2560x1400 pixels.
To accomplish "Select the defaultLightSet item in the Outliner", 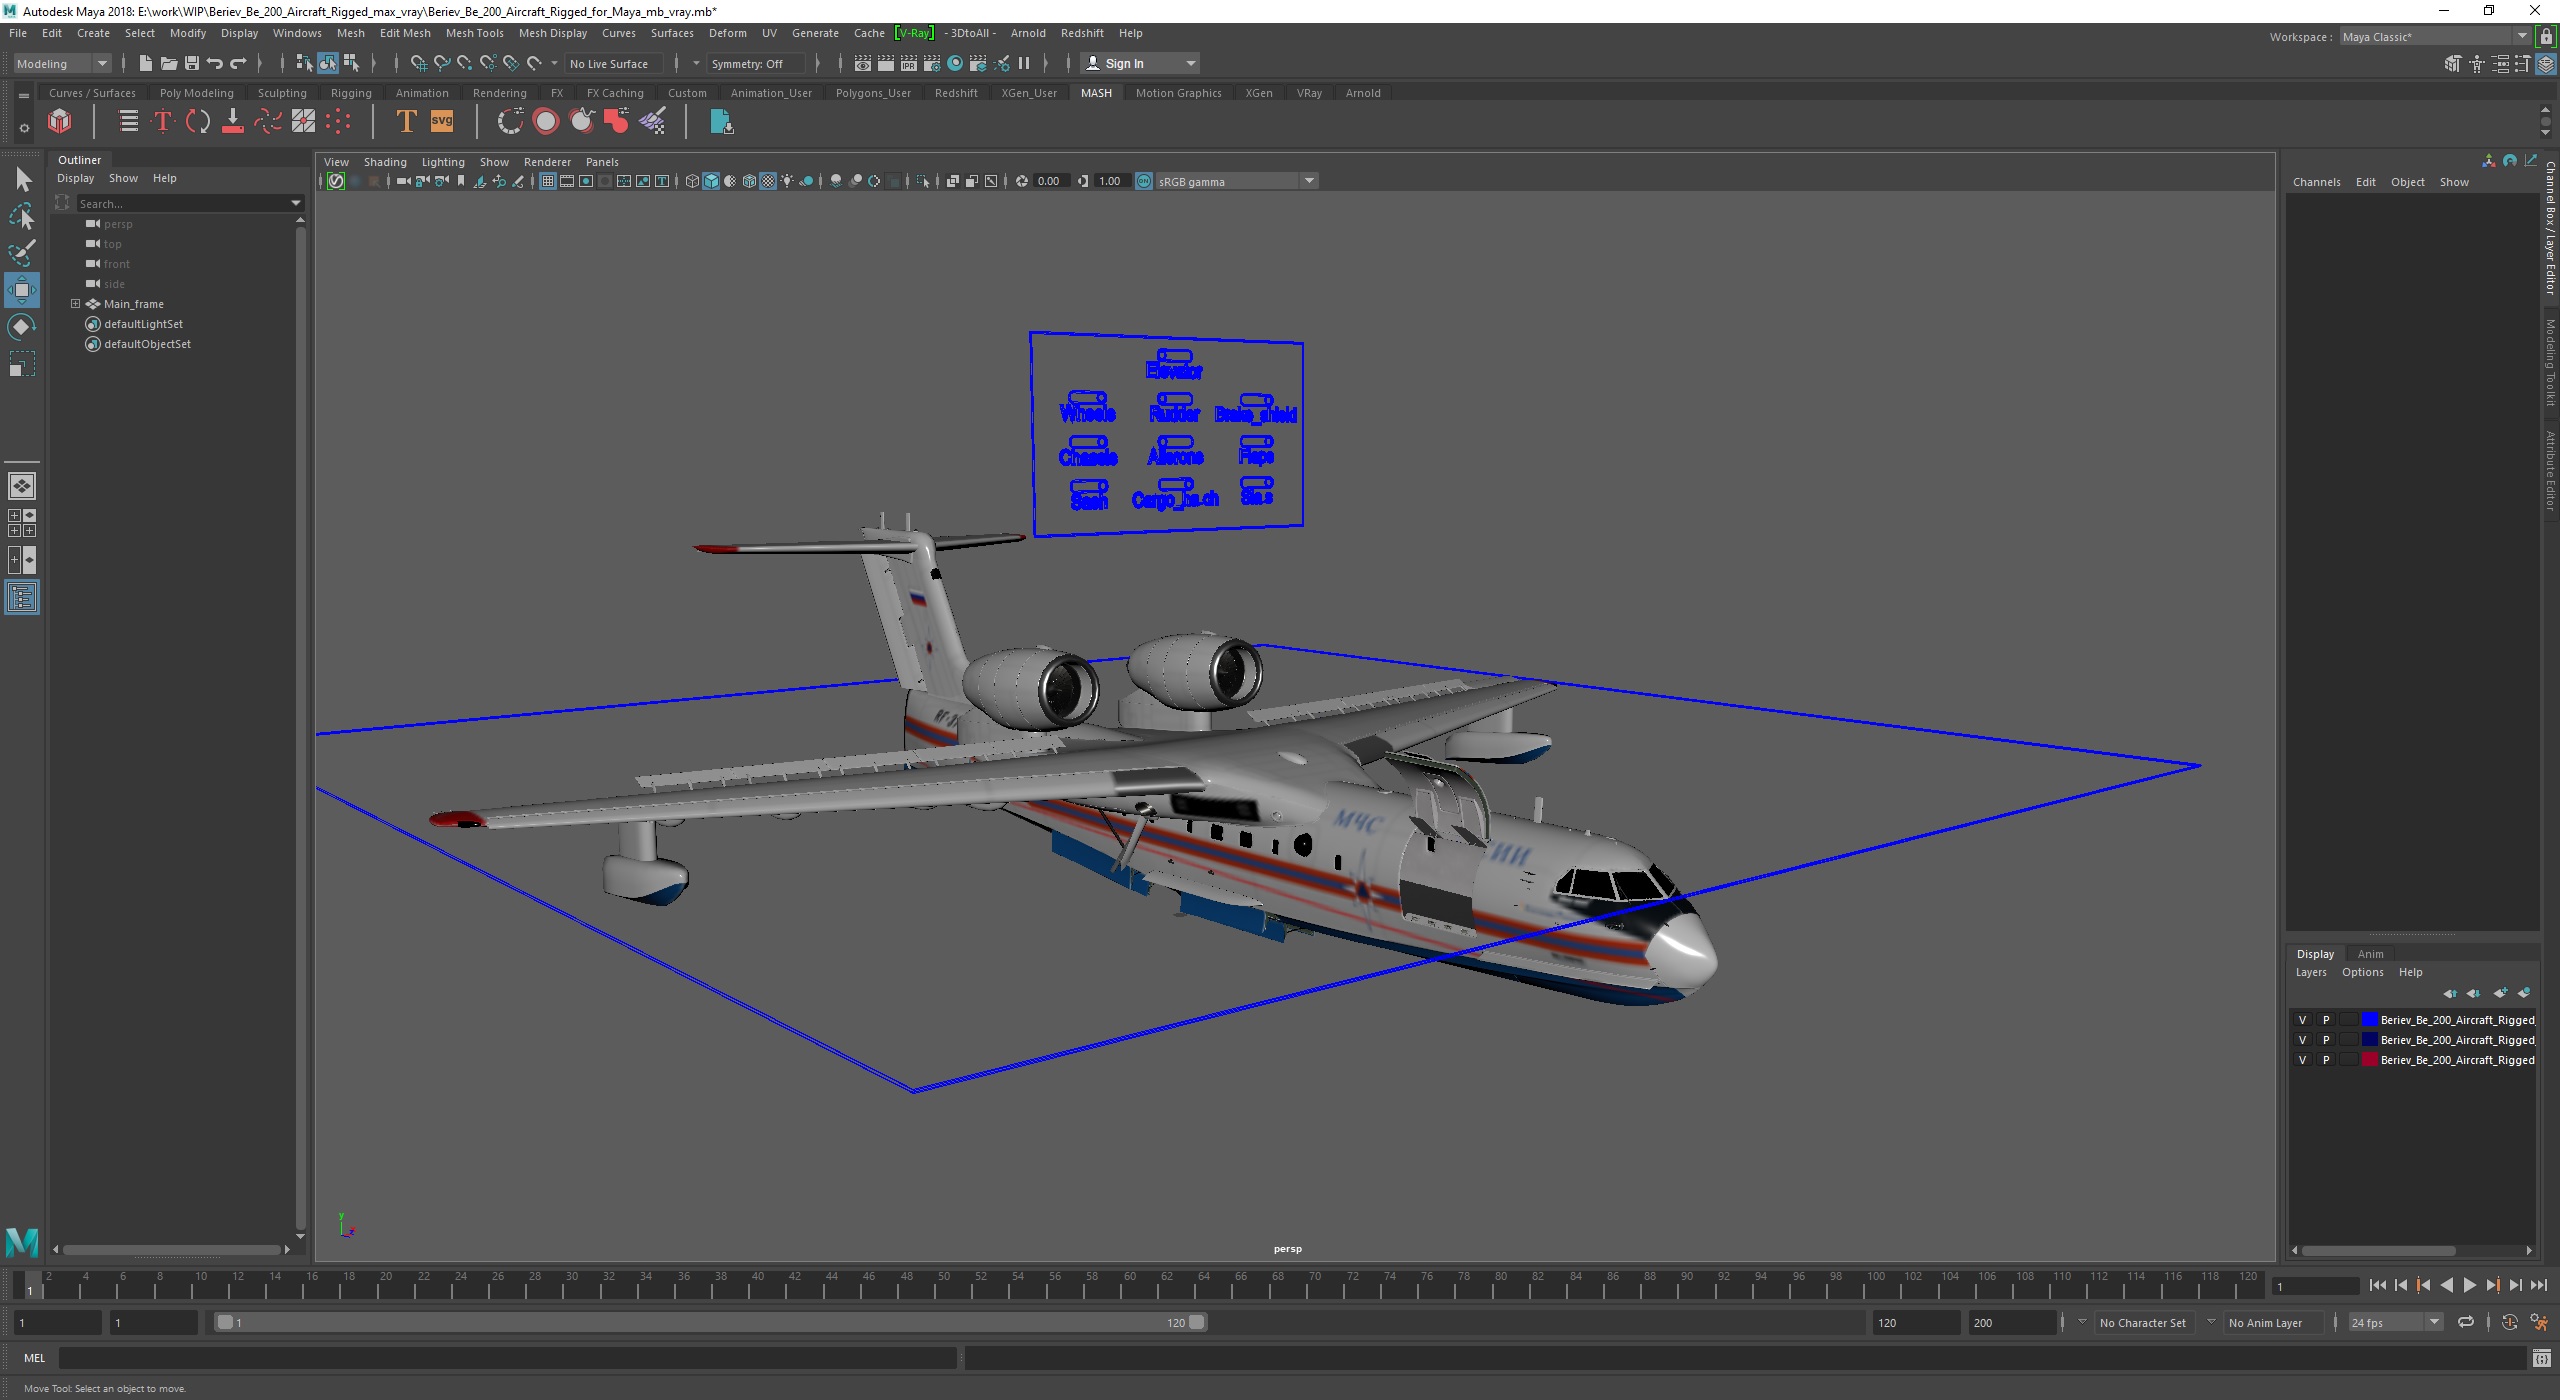I will pyautogui.click(x=143, y=324).
